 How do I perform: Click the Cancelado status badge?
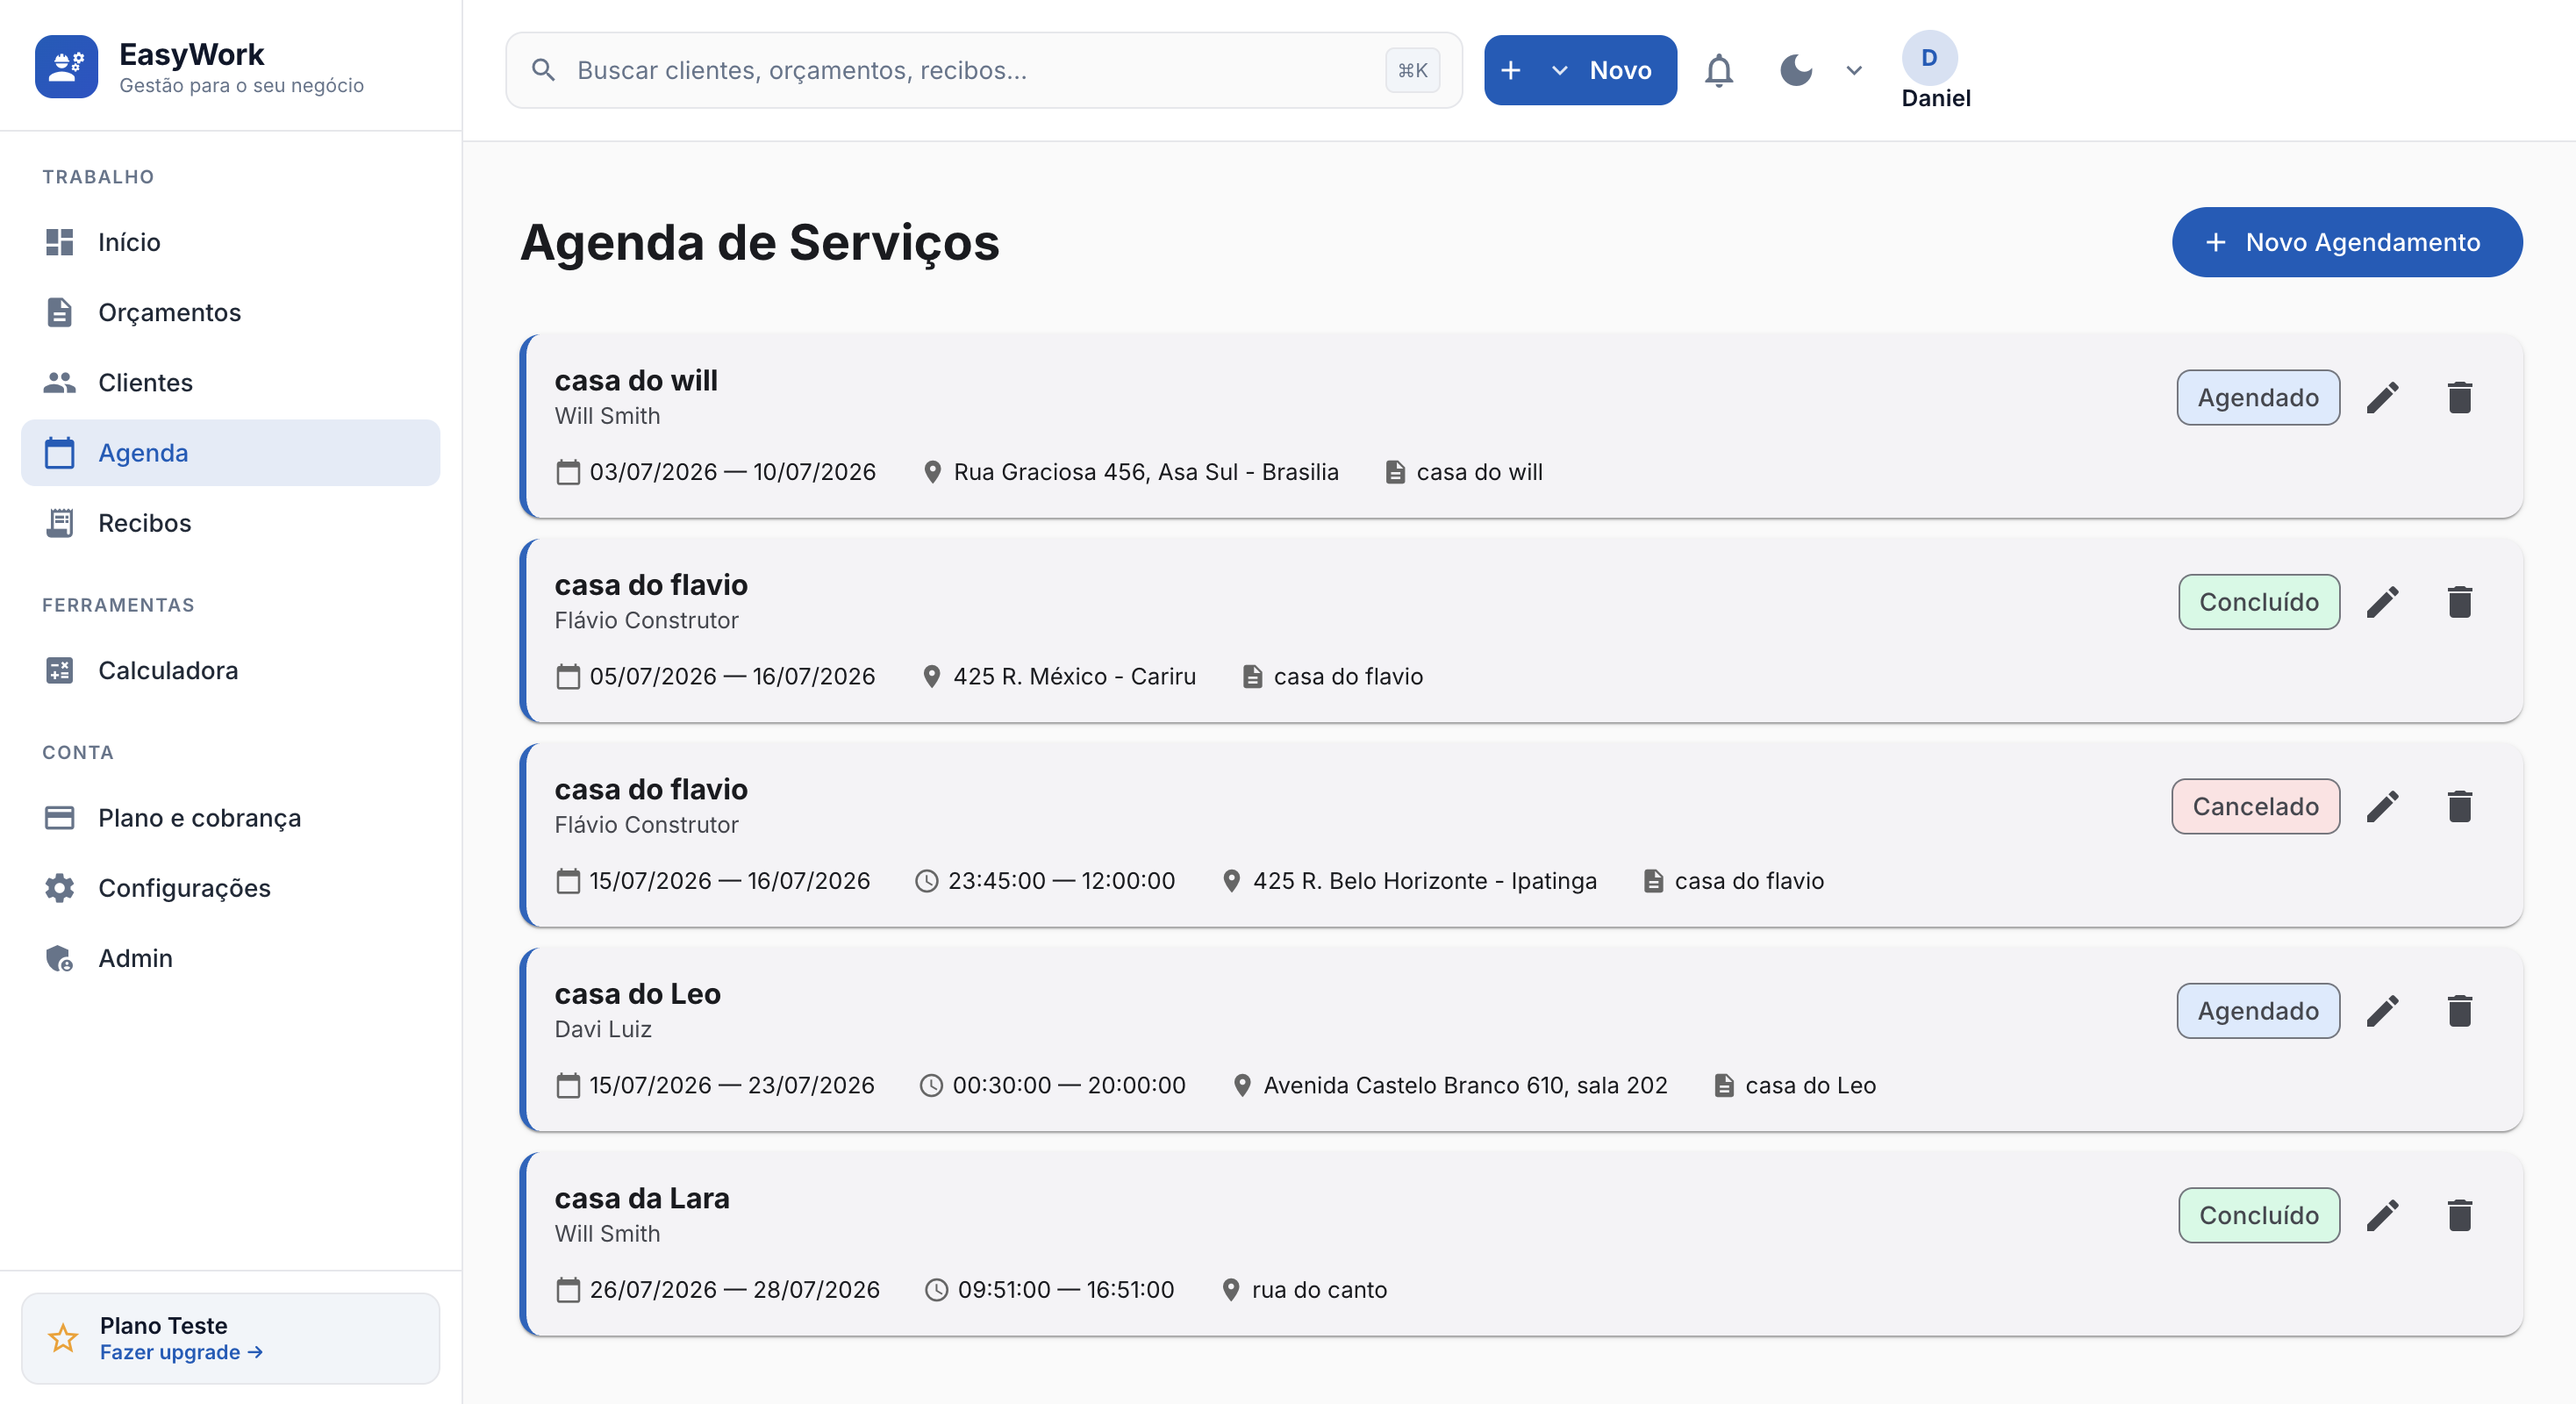(x=2256, y=806)
